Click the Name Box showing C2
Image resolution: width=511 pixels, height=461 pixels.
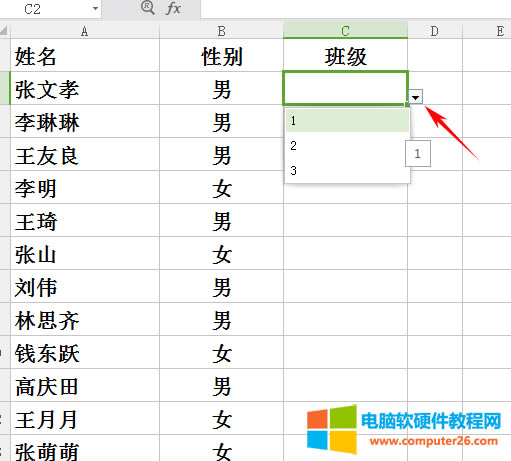(50, 9)
